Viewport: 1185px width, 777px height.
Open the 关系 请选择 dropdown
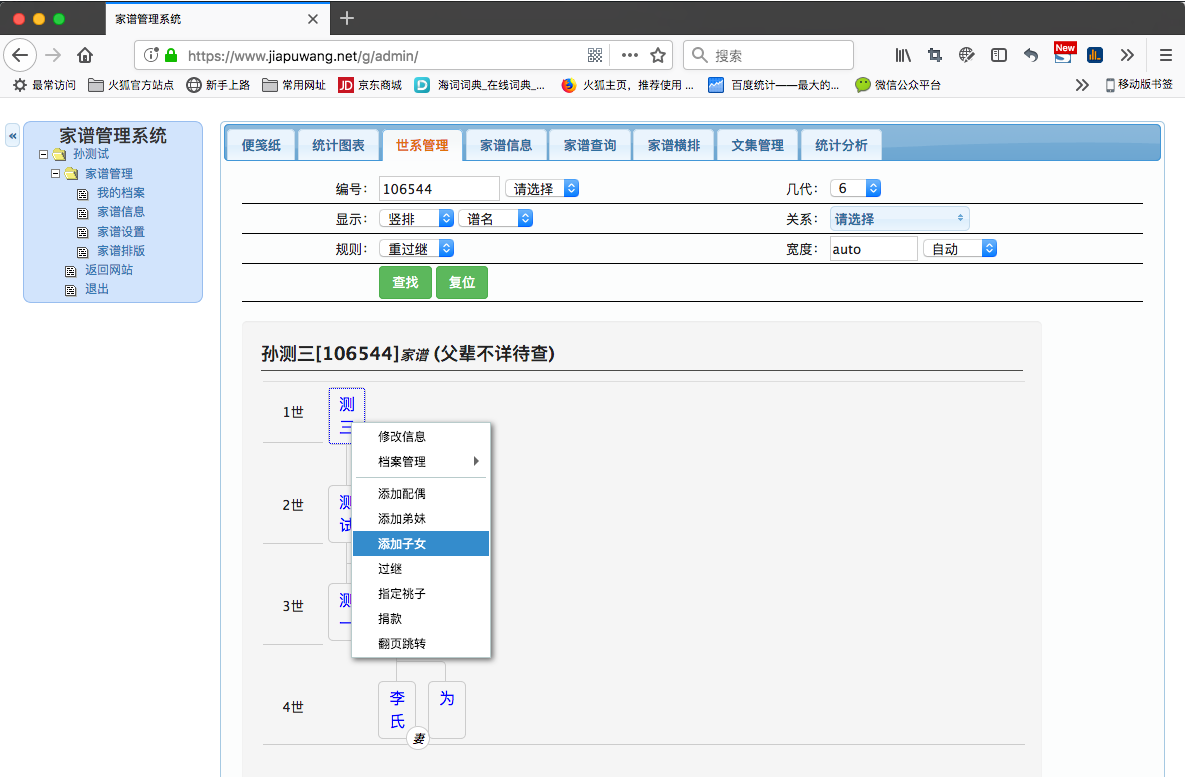(x=899, y=218)
